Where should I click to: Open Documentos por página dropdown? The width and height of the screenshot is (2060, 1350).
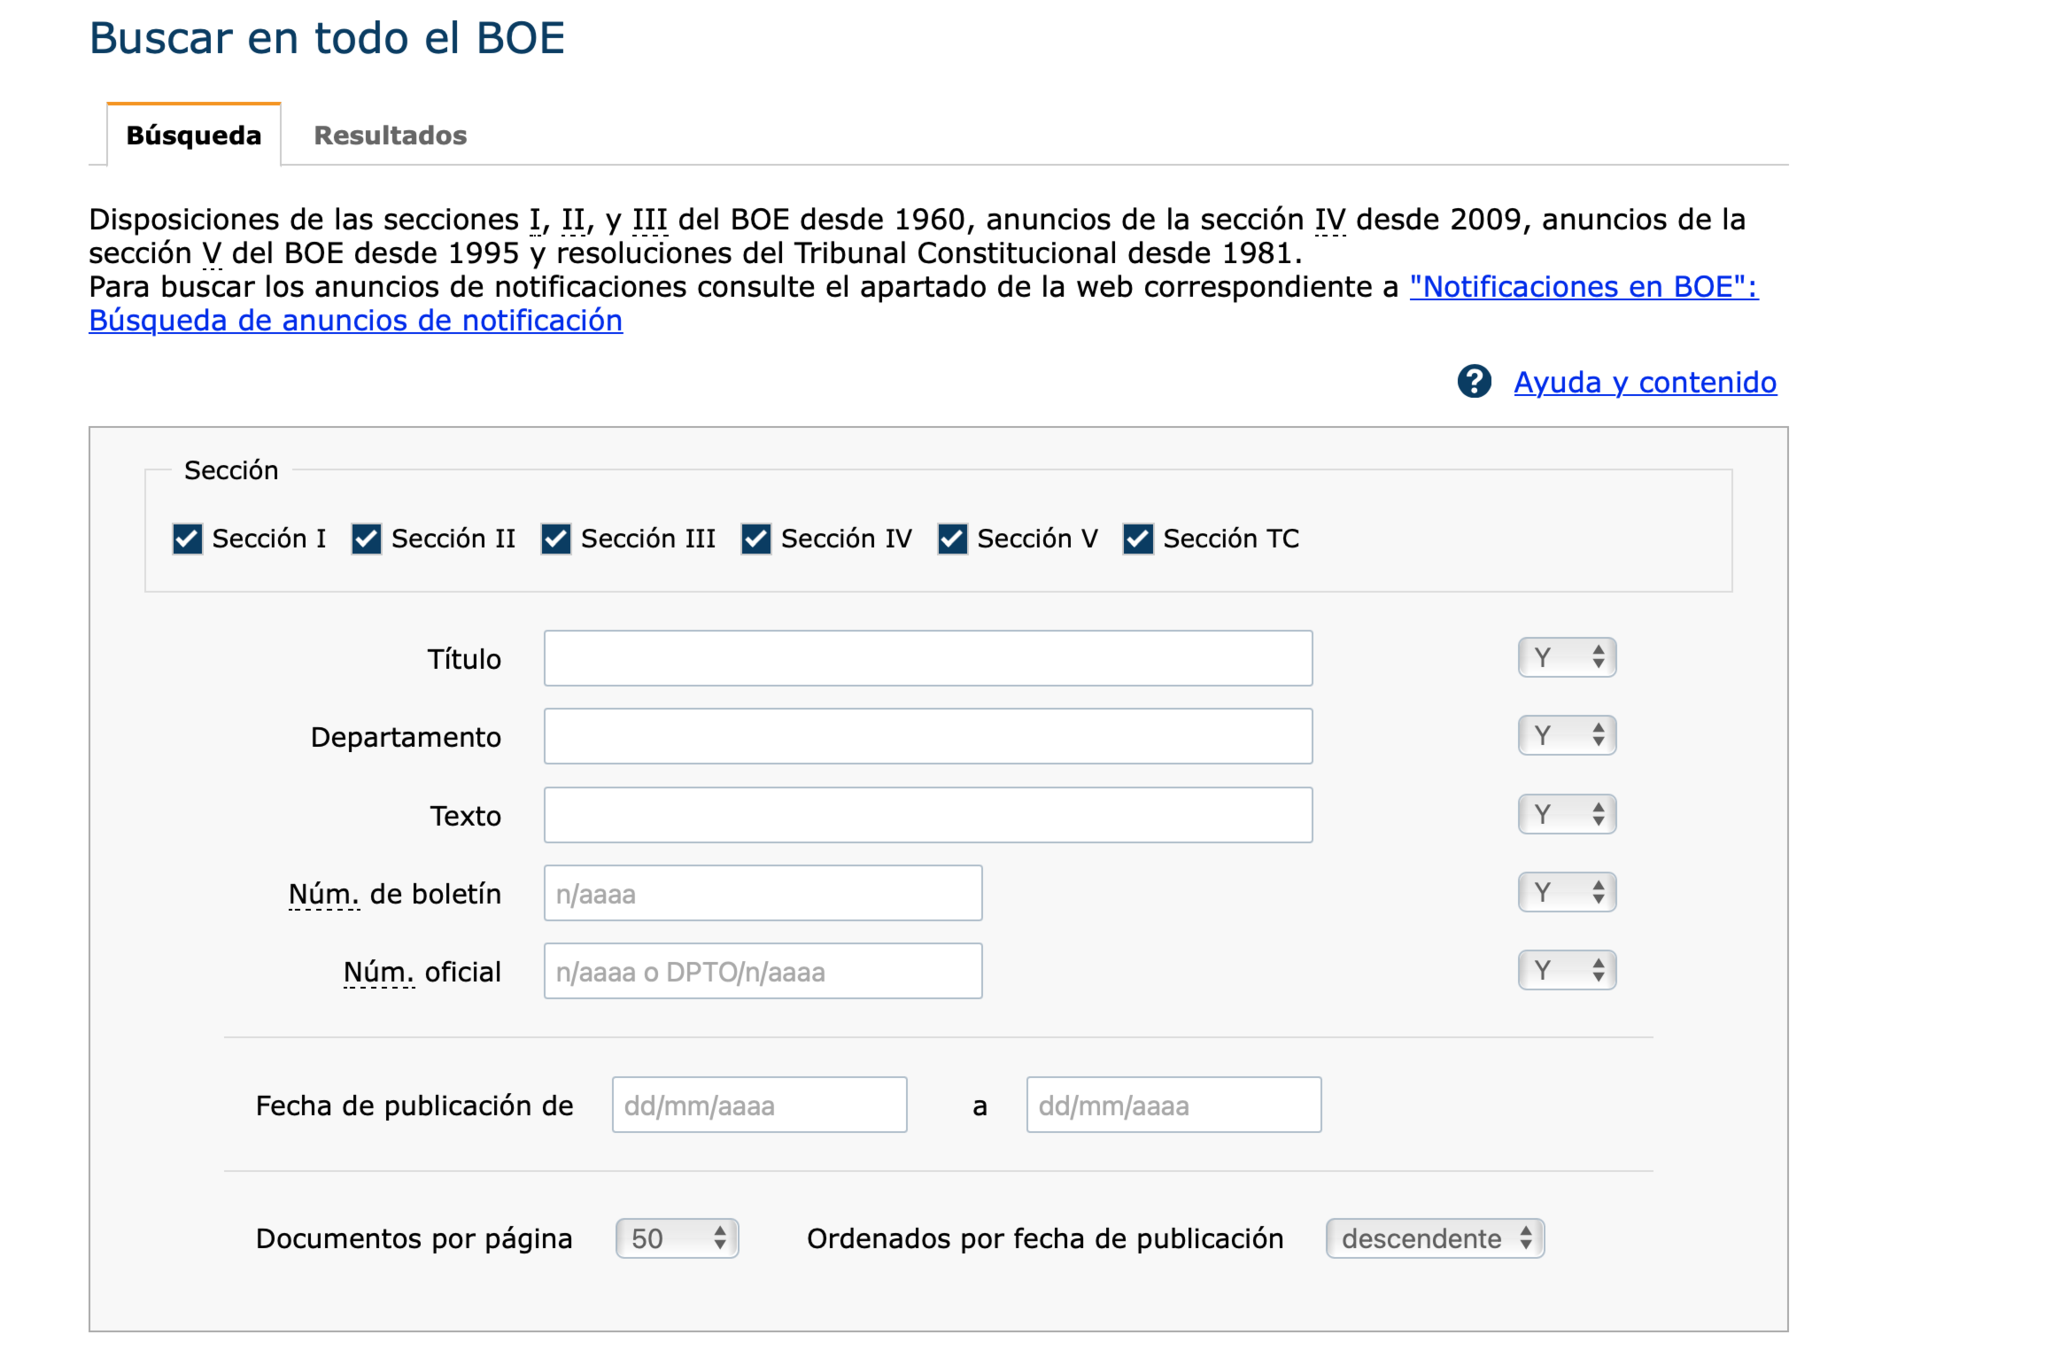tap(677, 1238)
